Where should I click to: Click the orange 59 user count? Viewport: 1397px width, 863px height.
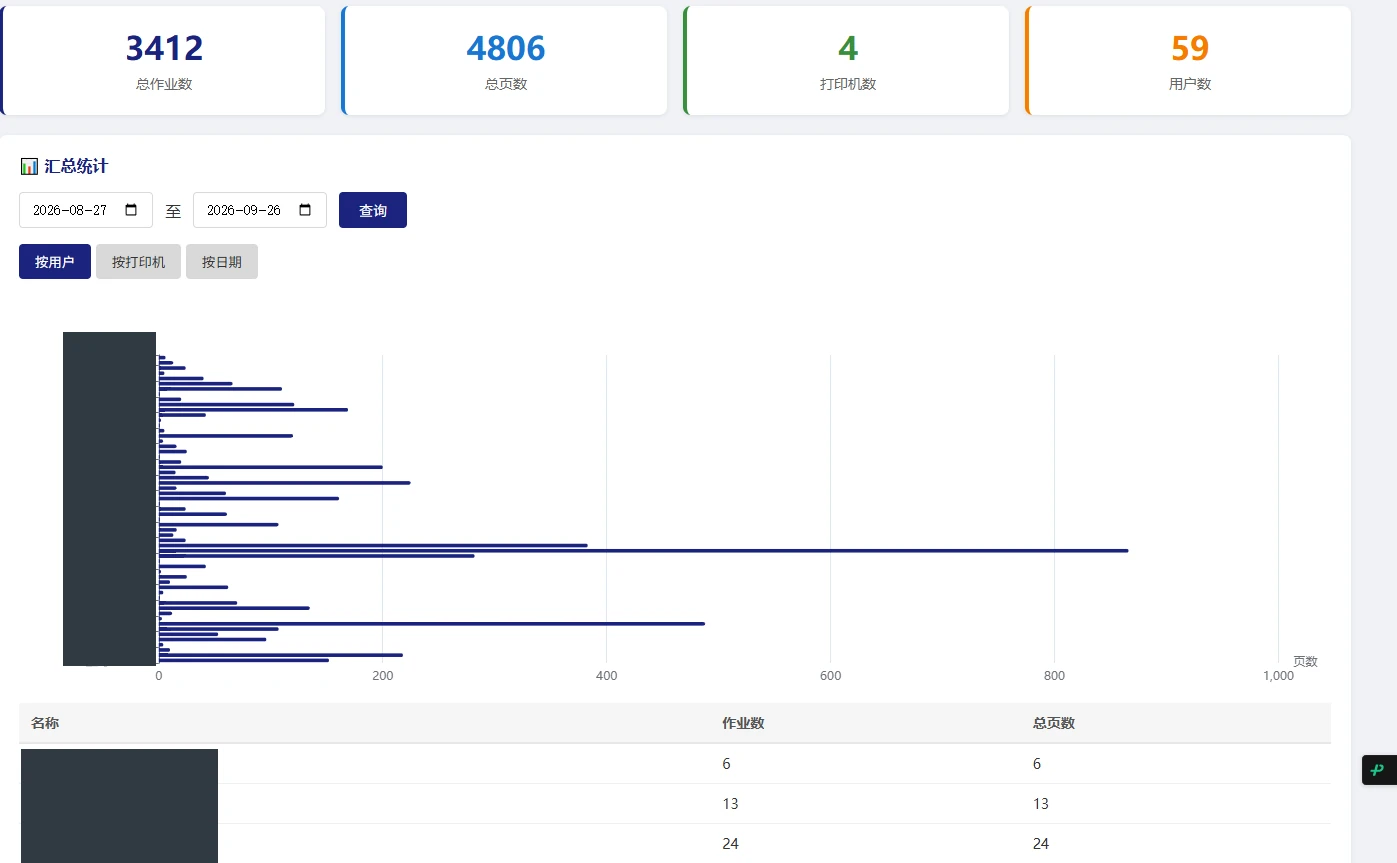tap(1190, 48)
